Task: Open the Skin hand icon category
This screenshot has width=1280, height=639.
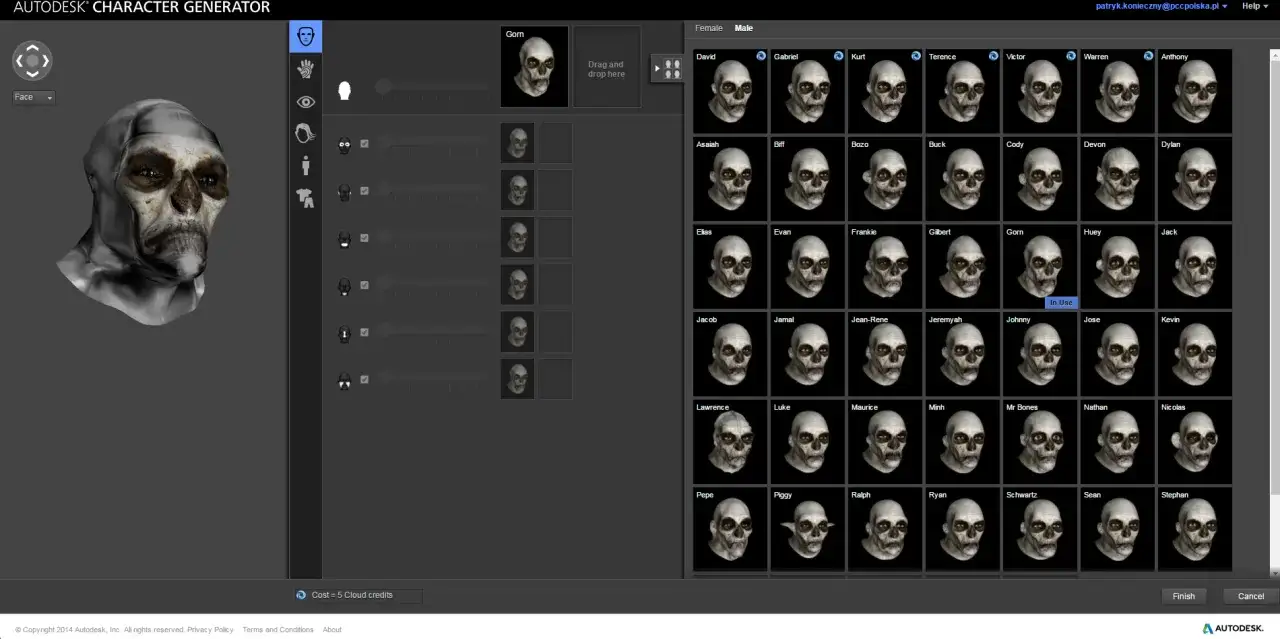Action: pyautogui.click(x=306, y=69)
